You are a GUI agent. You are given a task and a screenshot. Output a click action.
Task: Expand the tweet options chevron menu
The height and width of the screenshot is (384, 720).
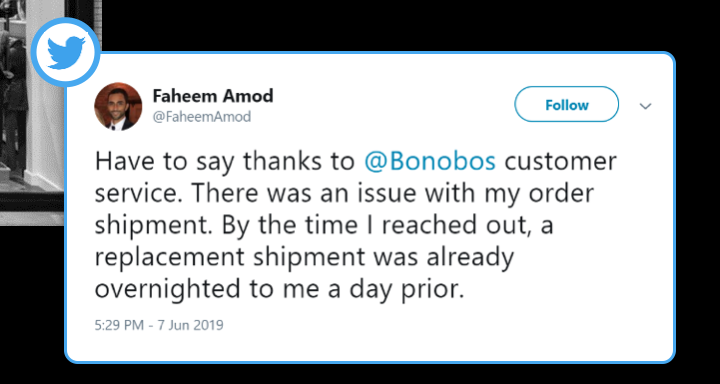coord(646,107)
